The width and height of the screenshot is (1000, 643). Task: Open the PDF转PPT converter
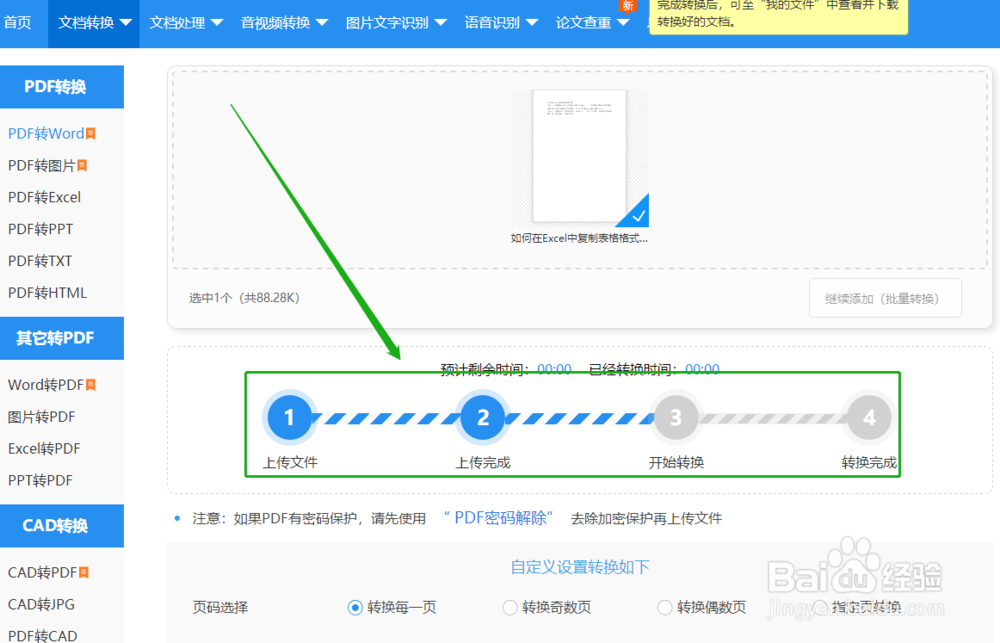click(x=39, y=229)
